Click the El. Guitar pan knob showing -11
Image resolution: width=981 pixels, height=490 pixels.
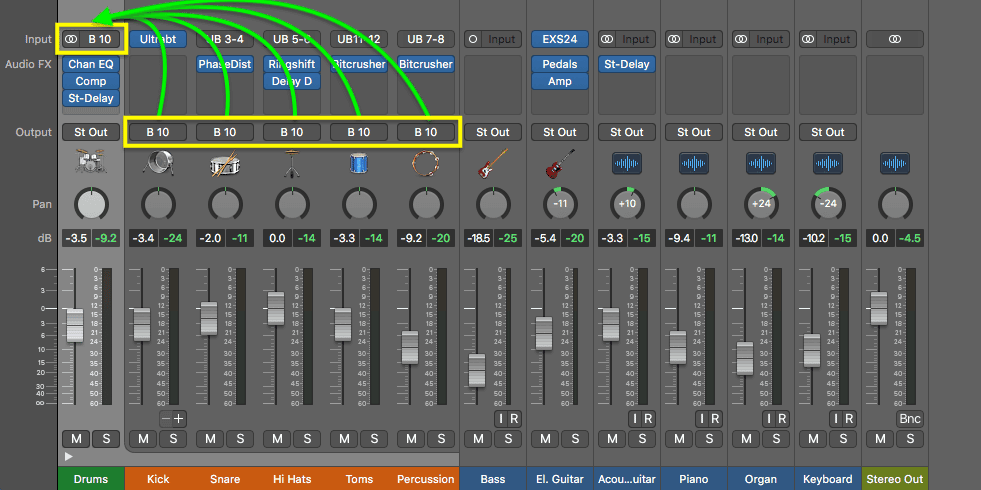pyautogui.click(x=560, y=204)
